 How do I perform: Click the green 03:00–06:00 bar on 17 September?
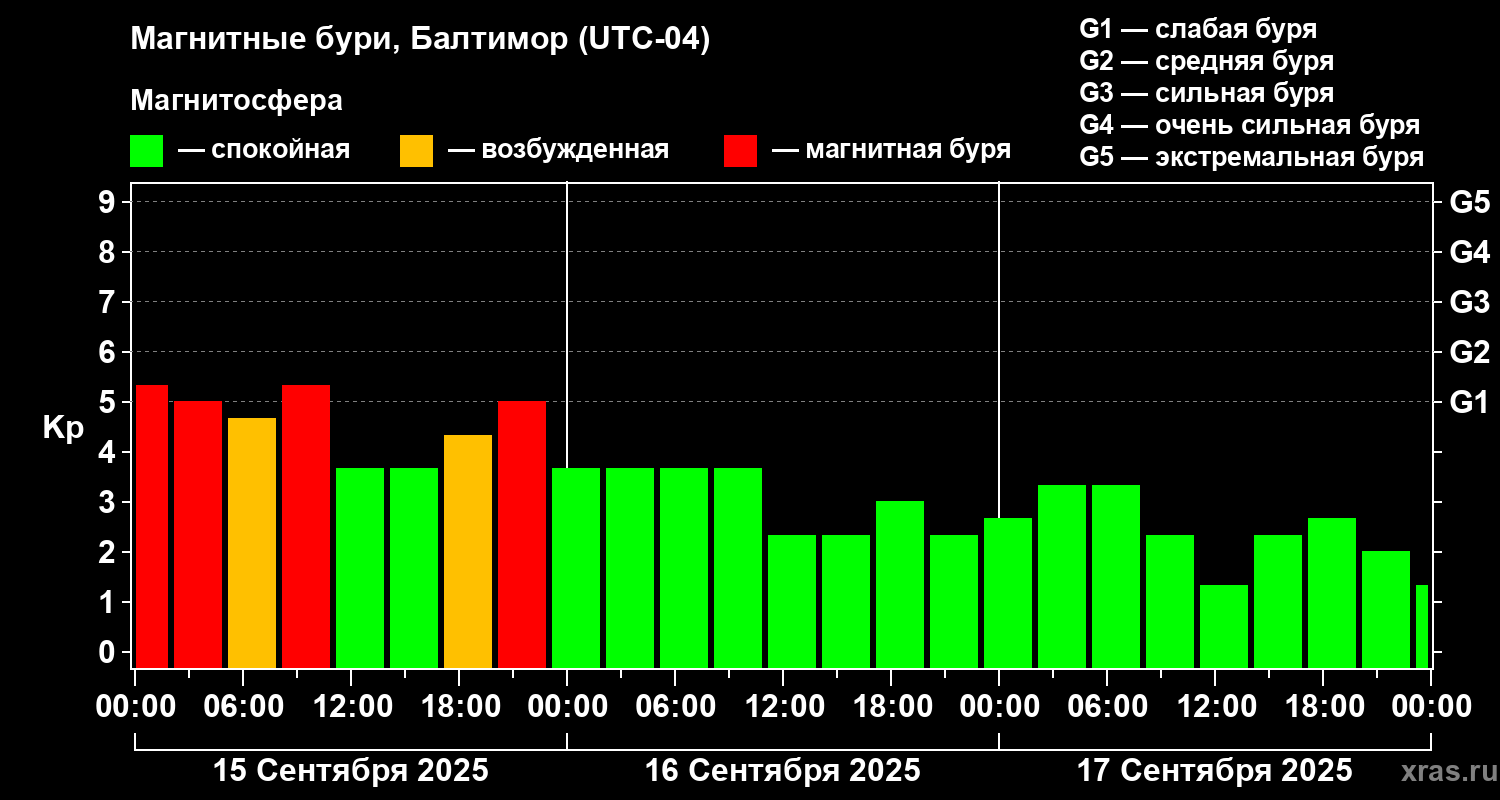pyautogui.click(x=1062, y=576)
